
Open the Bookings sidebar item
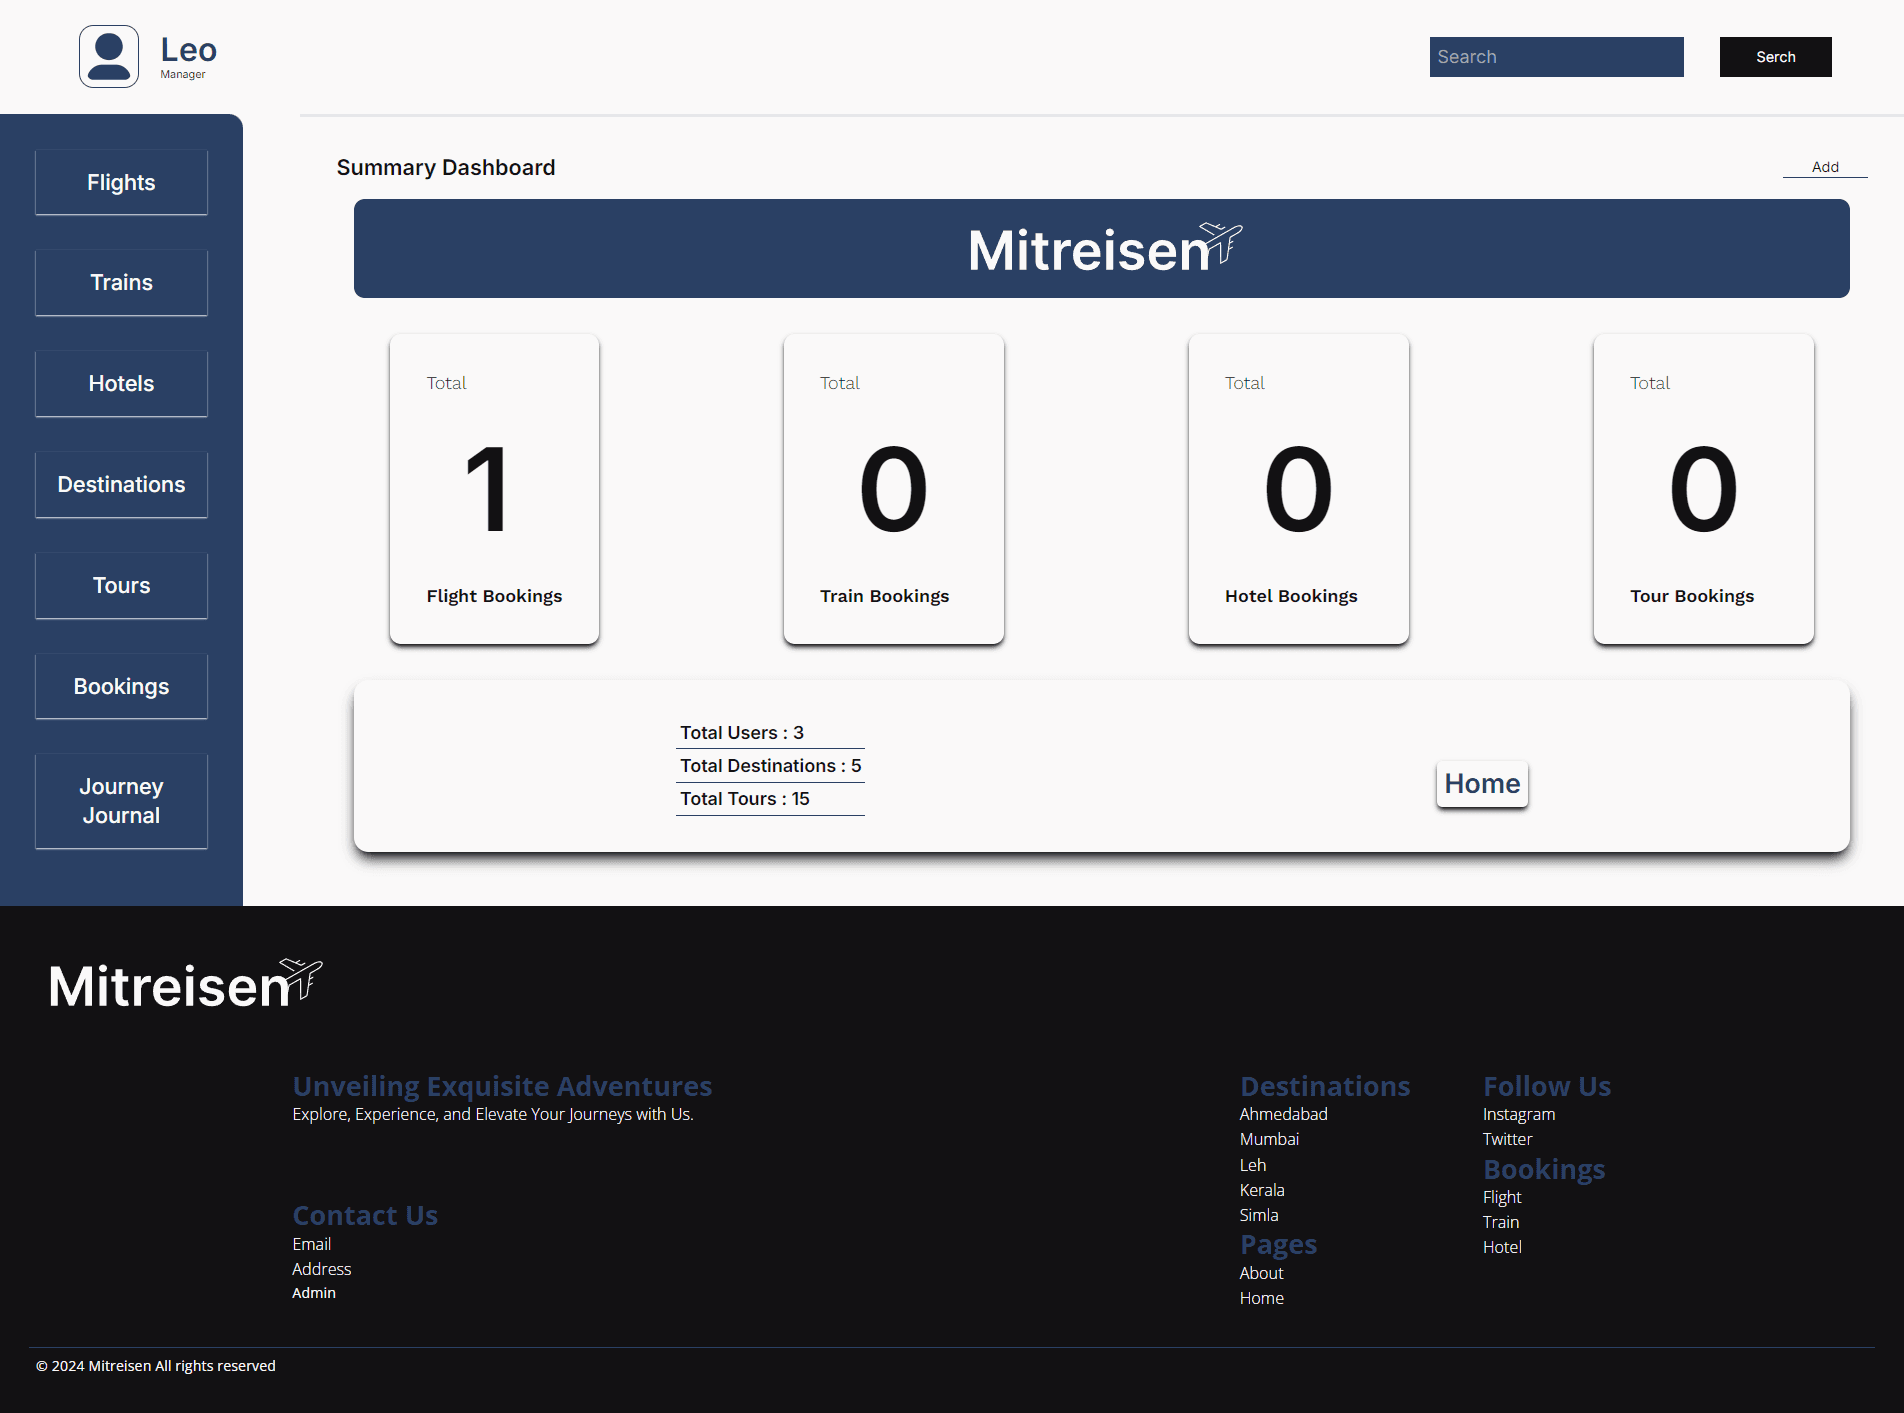coord(121,687)
